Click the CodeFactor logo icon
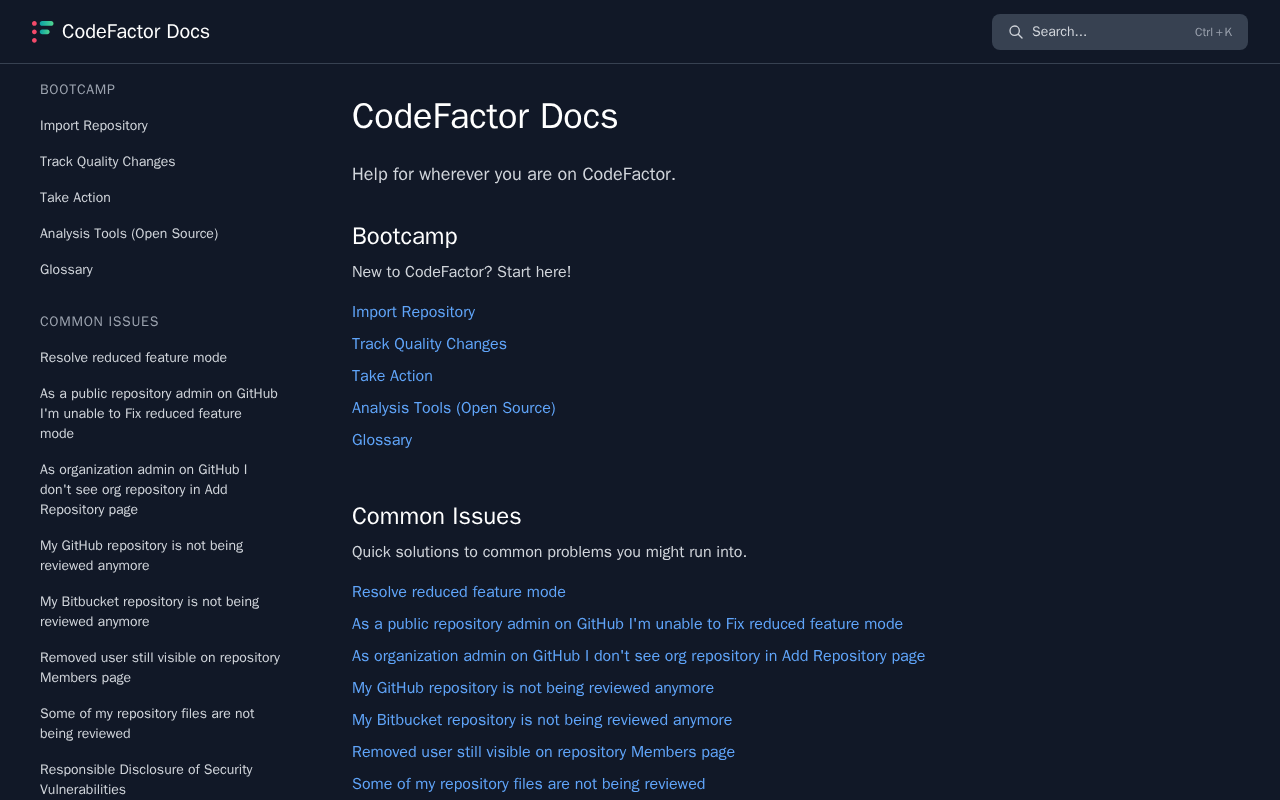 click(42, 31)
